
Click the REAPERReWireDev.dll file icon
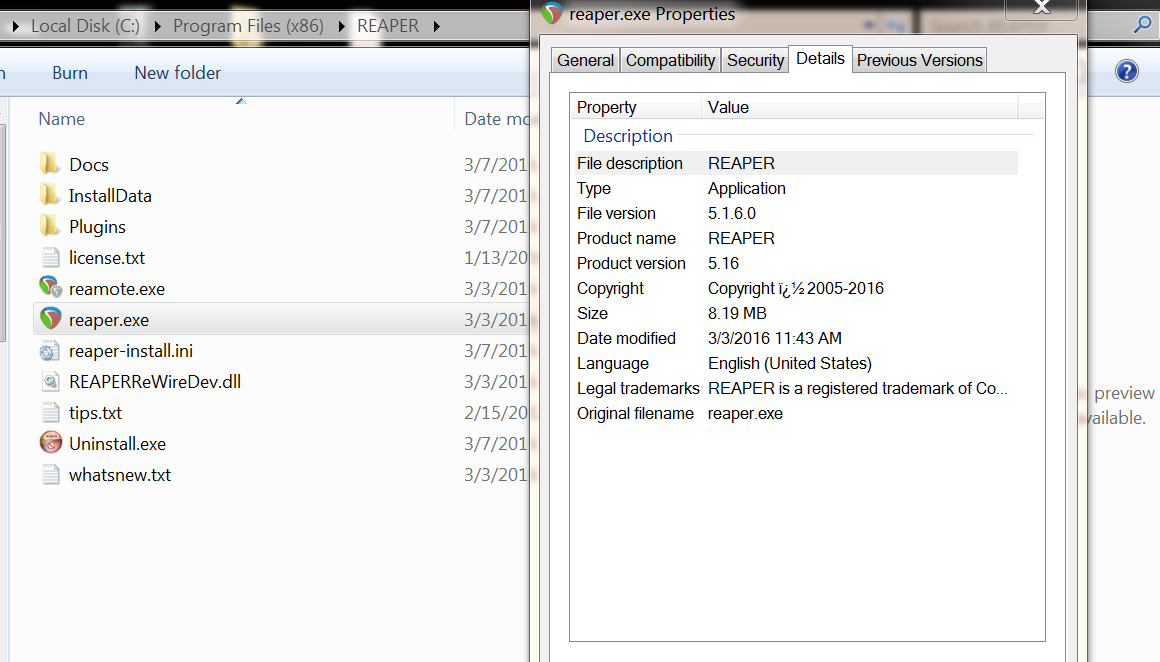(x=50, y=382)
